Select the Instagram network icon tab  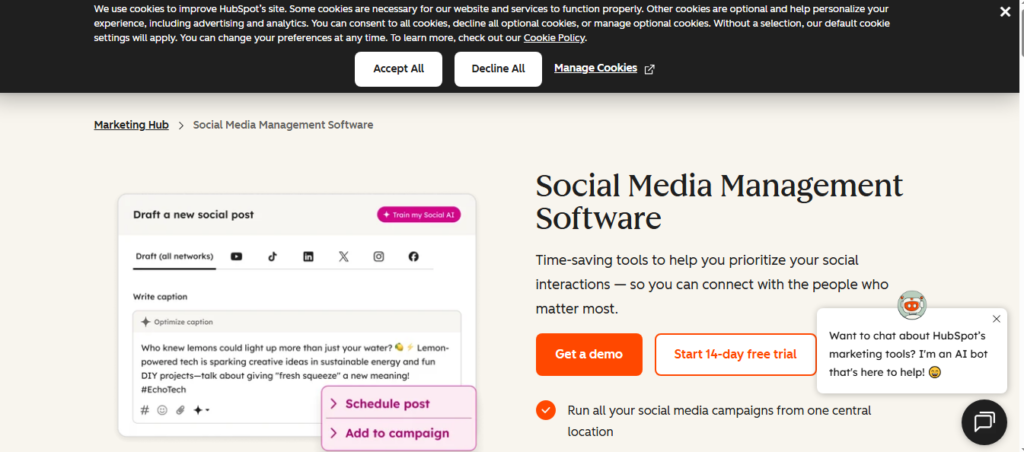(379, 257)
